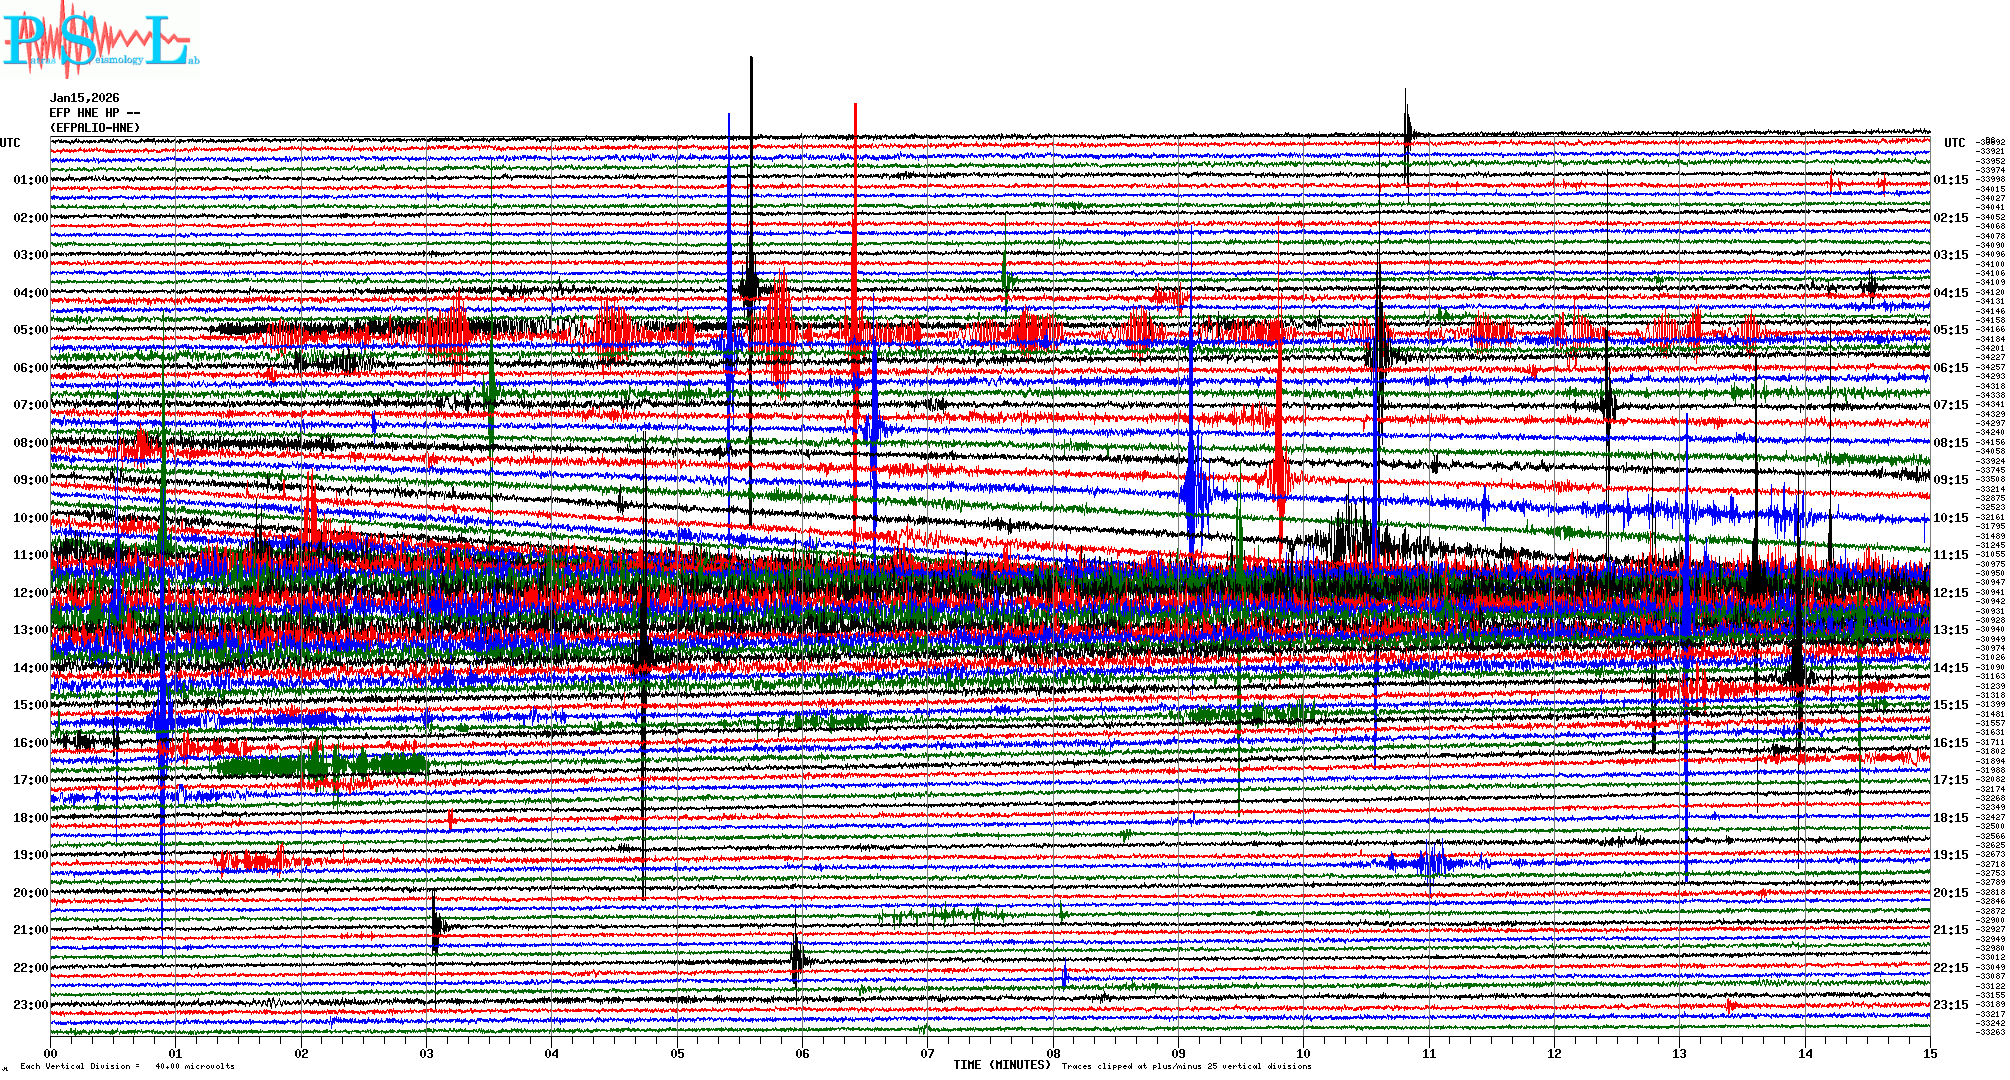Select the 20:15 marker on right axis
Viewport: 2010px width, 1080px height.
coord(1950,893)
